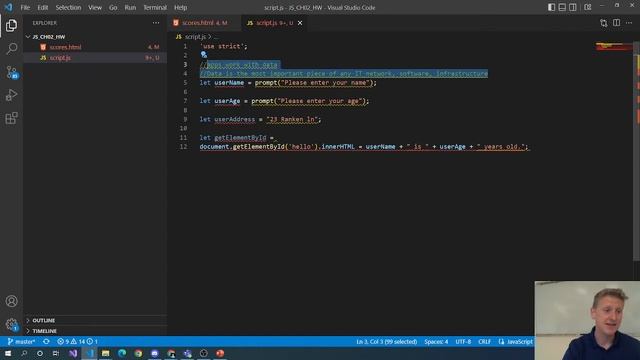This screenshot has width=640, height=360.
Task: Open the Run menu
Action: [x=130, y=7]
